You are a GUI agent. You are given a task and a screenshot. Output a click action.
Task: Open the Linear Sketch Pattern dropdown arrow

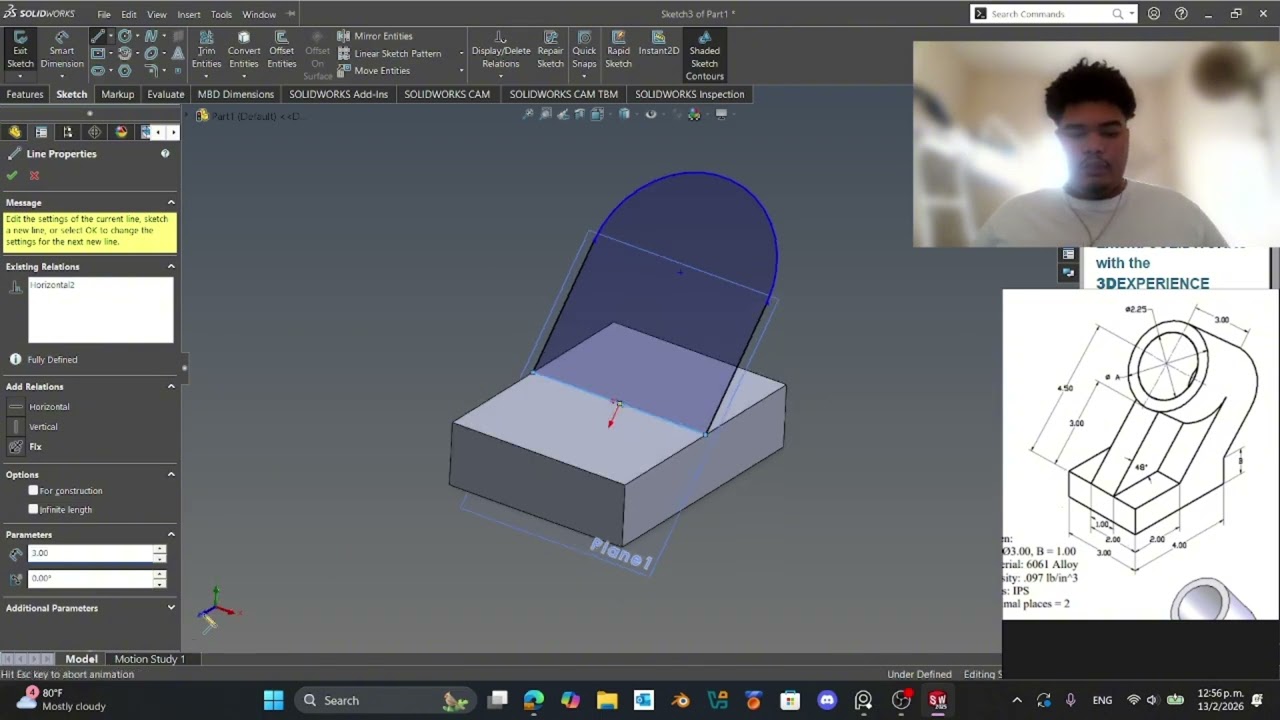click(x=461, y=53)
